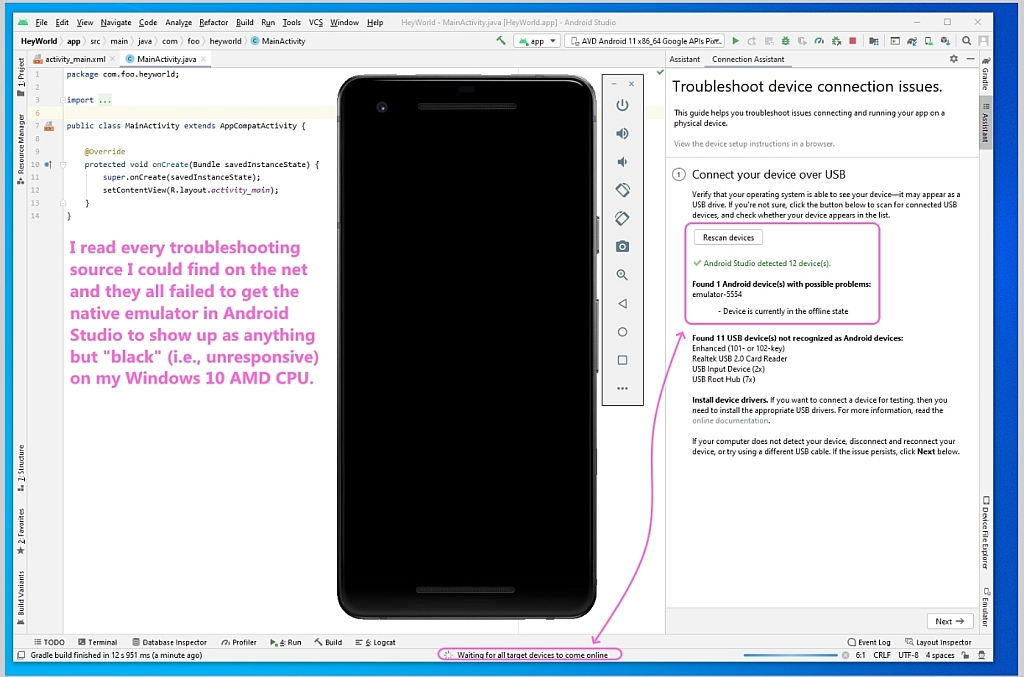Toggle the read-only lock icon in status bar
This screenshot has height=677, width=1024.
point(965,655)
